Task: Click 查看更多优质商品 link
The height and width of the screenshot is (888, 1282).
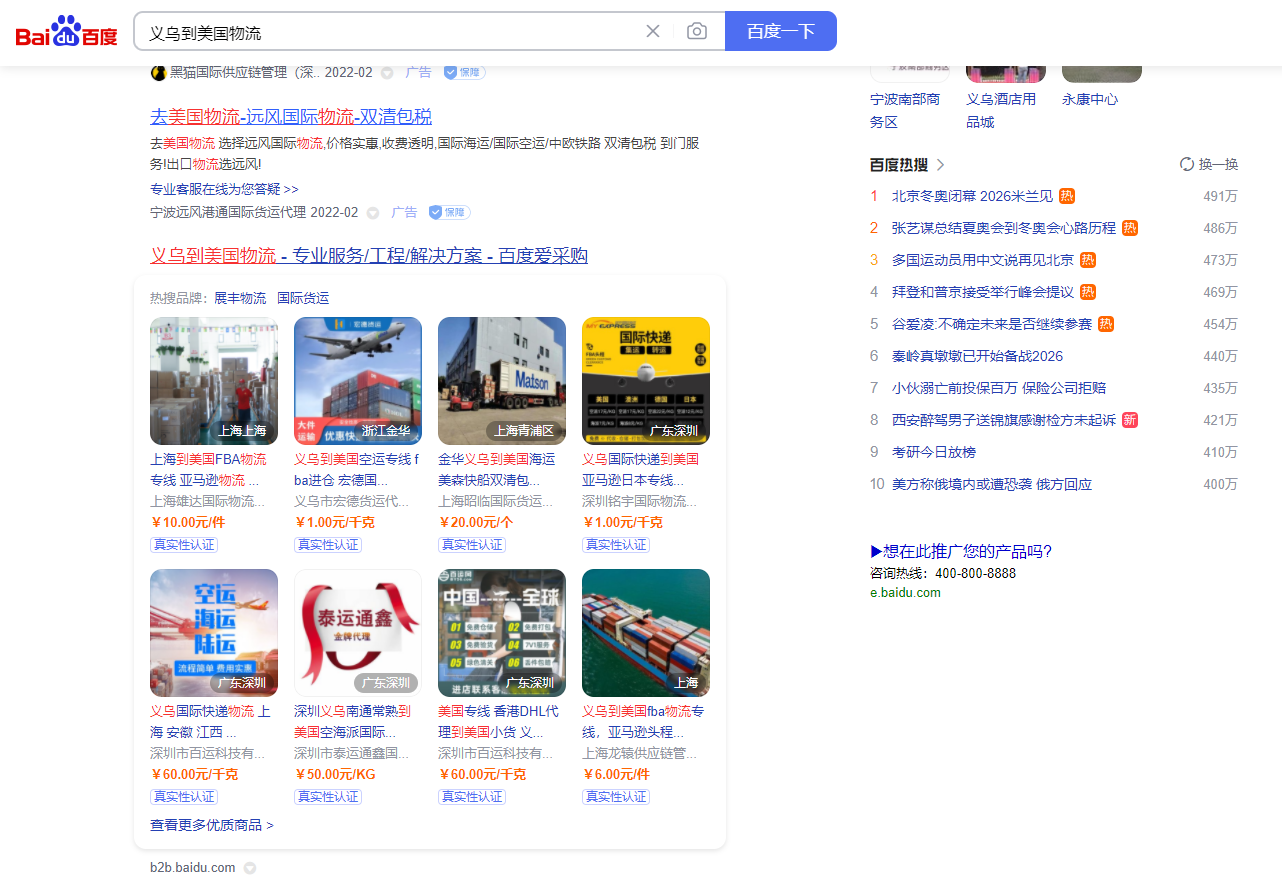Action: [212, 825]
